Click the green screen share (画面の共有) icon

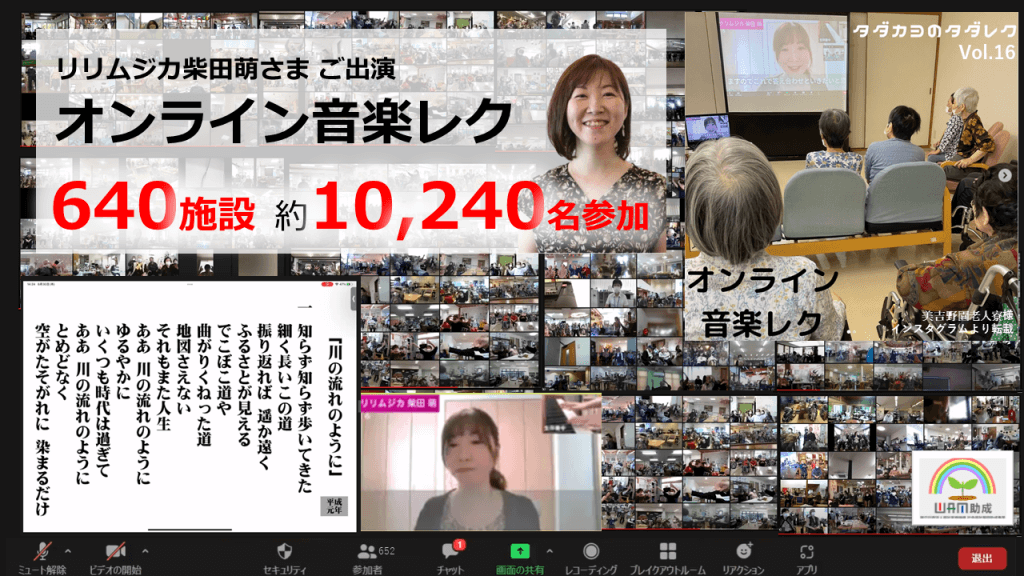519,552
